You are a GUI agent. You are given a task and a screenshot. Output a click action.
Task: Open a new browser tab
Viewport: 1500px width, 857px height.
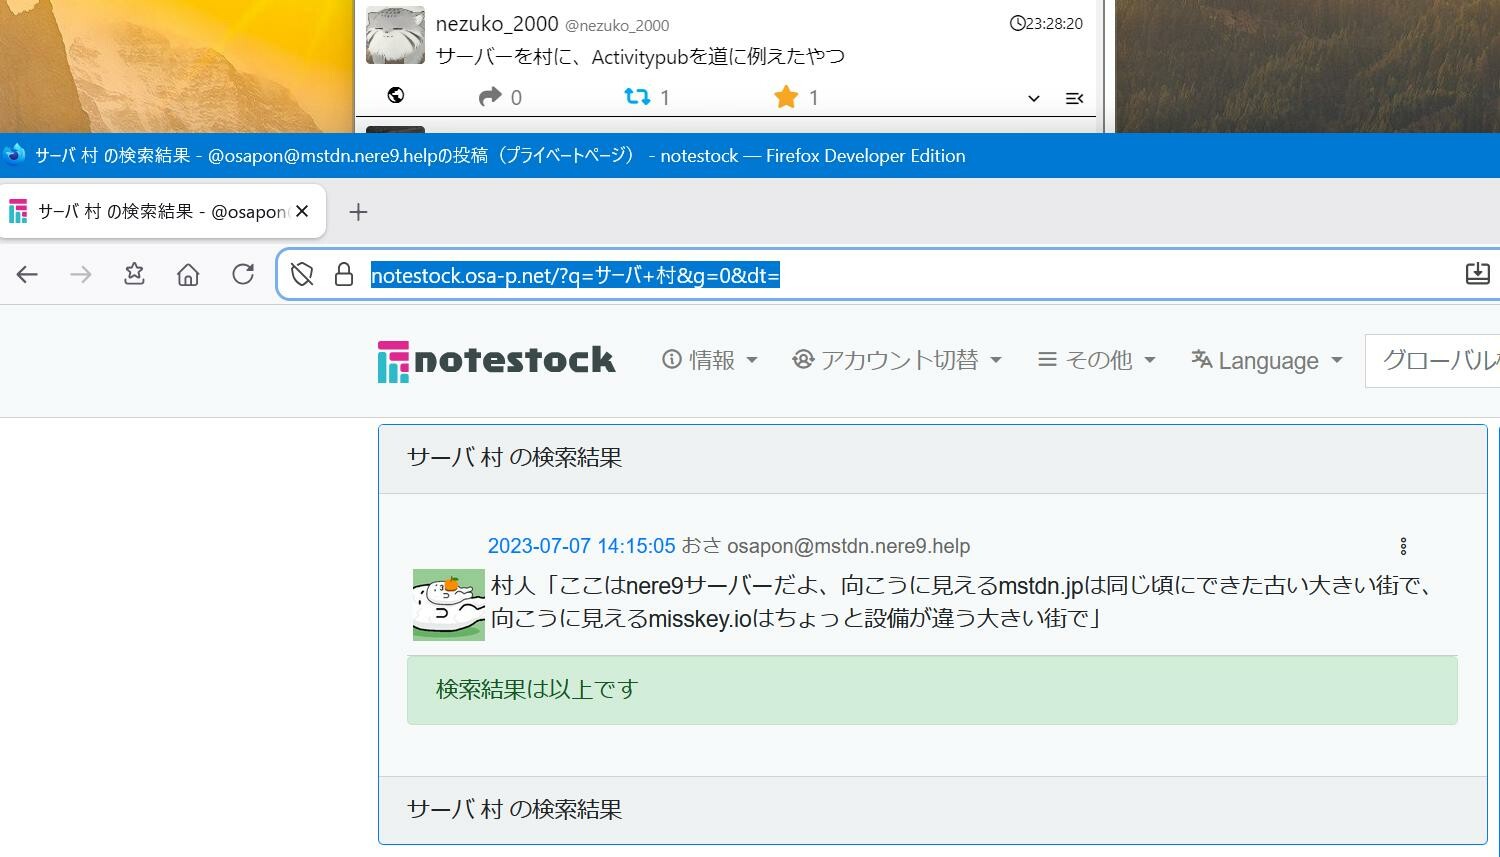tap(358, 212)
